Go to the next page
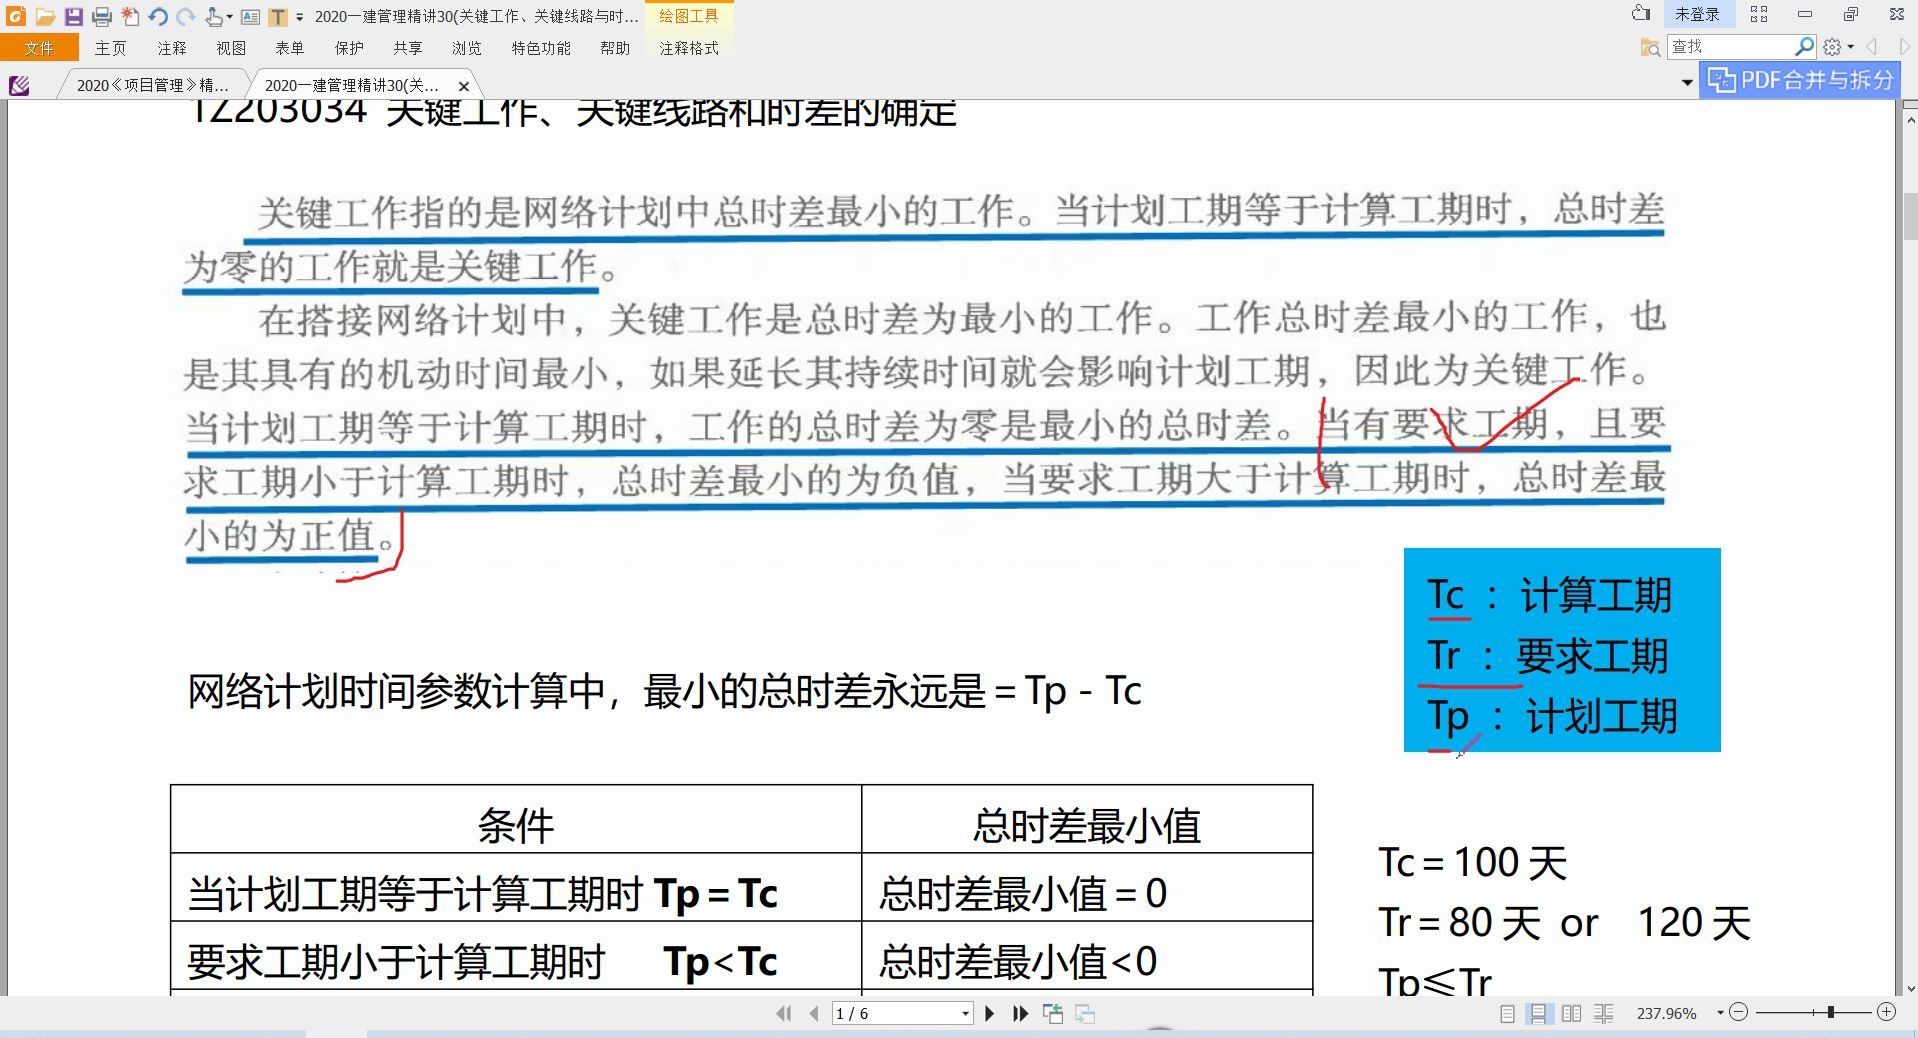 (989, 1014)
